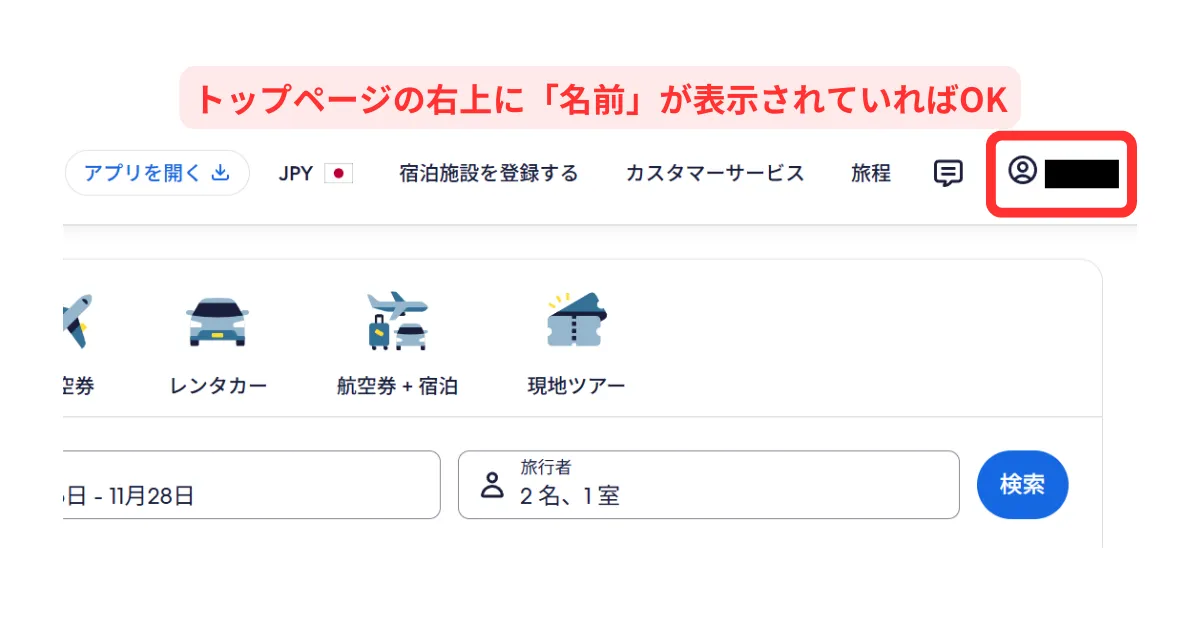Viewport: 1200px width, 630px height.
Task: Switch to the レンタカー tab
Action: coord(218,386)
